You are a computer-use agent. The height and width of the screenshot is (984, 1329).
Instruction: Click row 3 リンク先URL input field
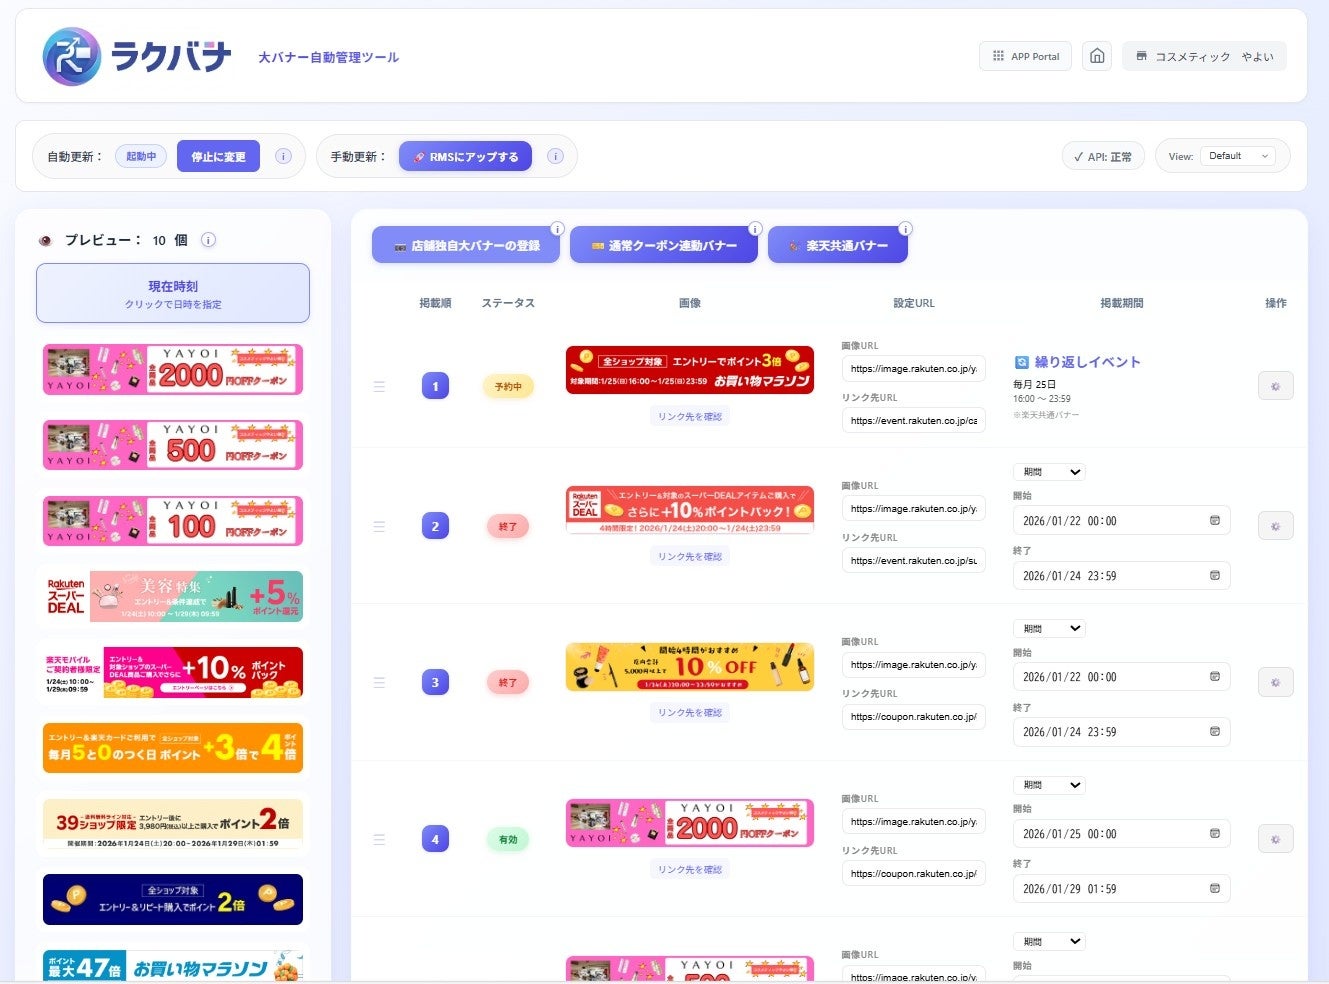click(x=913, y=717)
